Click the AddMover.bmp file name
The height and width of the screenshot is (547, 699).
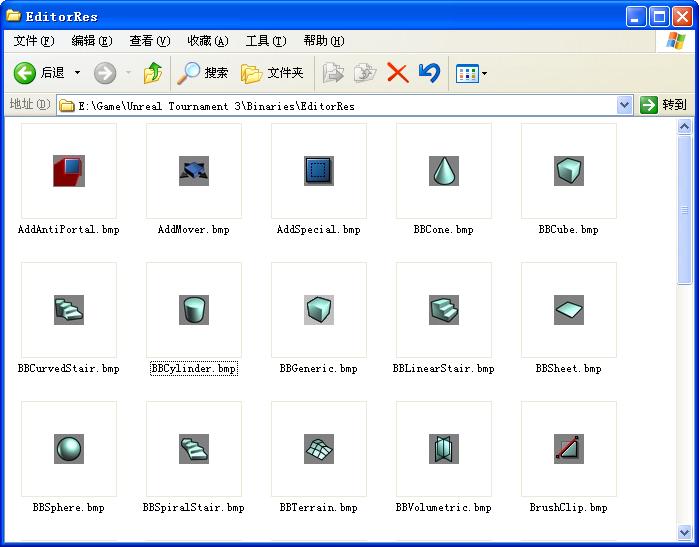point(193,230)
